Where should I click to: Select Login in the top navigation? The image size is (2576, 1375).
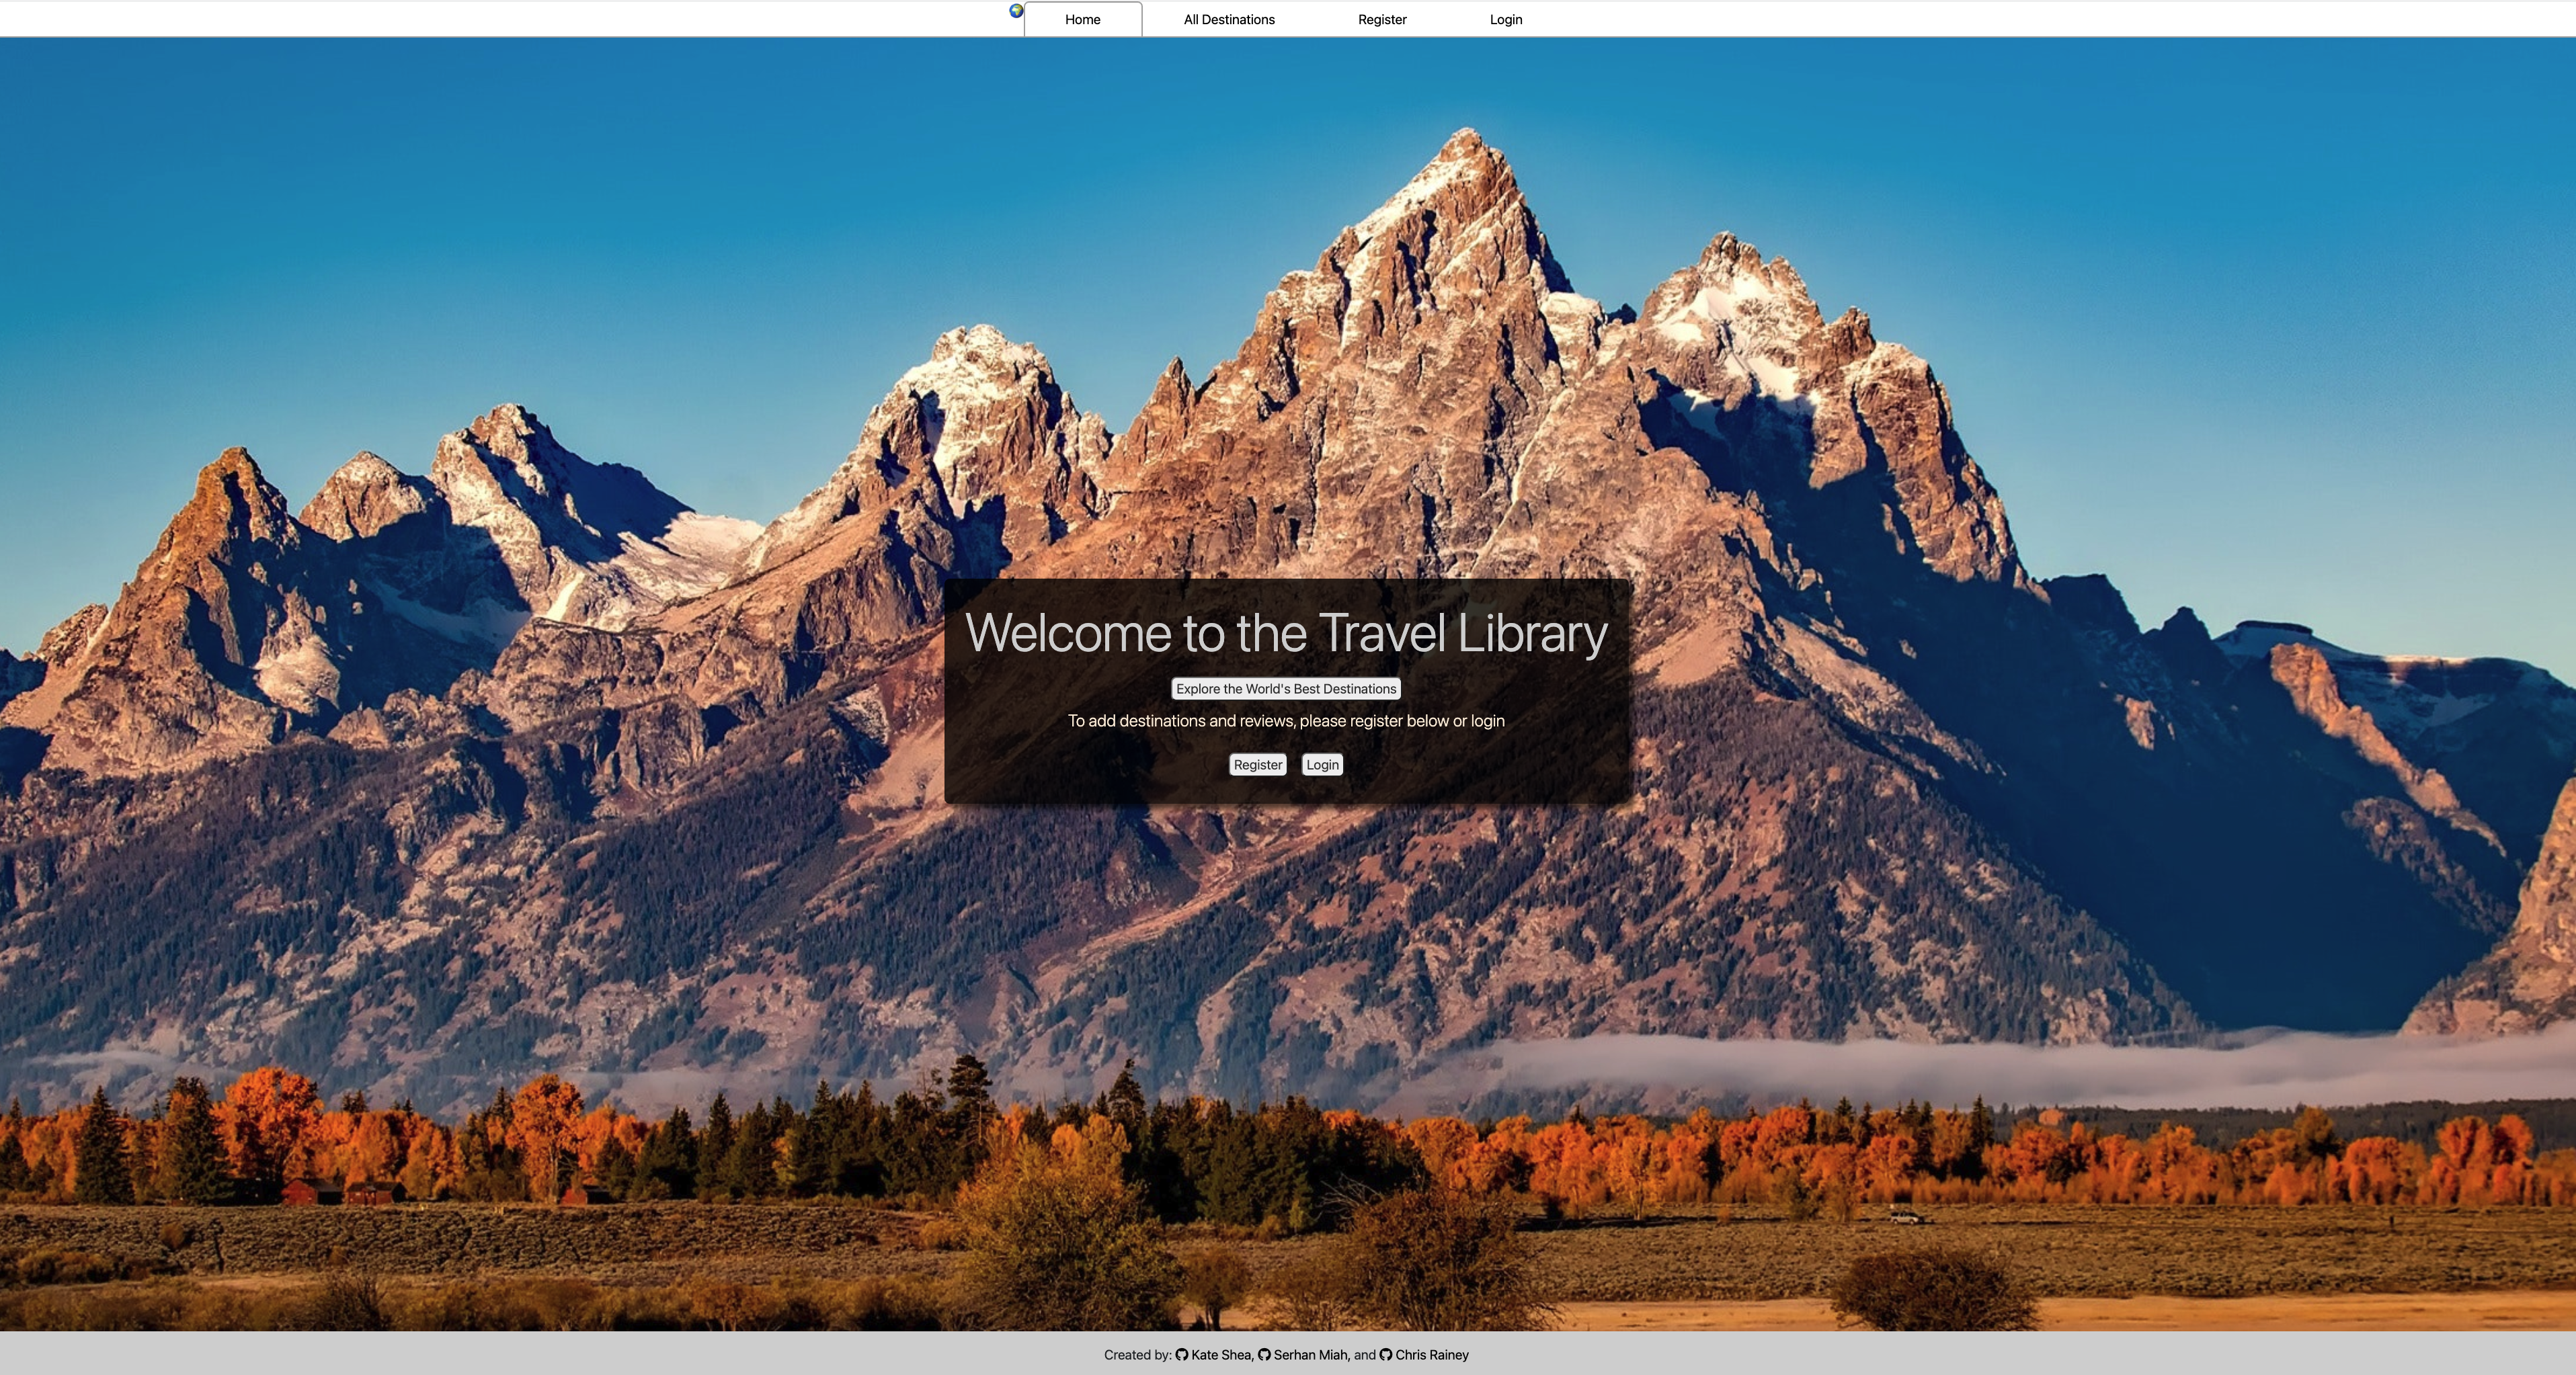[x=1506, y=19]
